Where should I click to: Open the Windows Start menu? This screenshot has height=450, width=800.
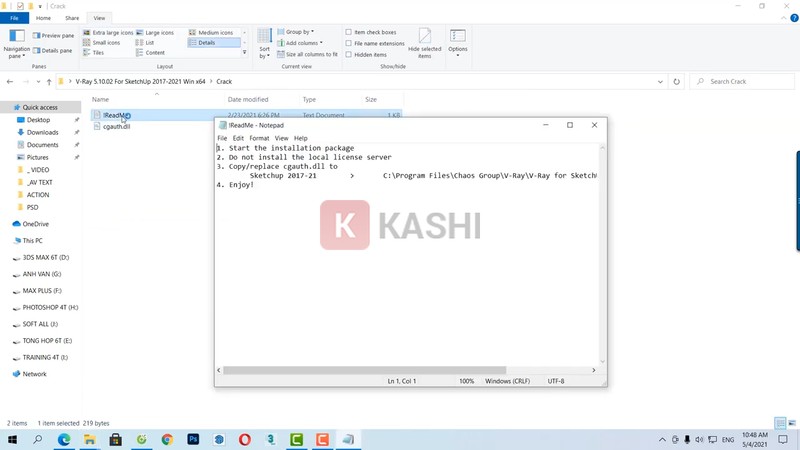pyautogui.click(x=12, y=439)
